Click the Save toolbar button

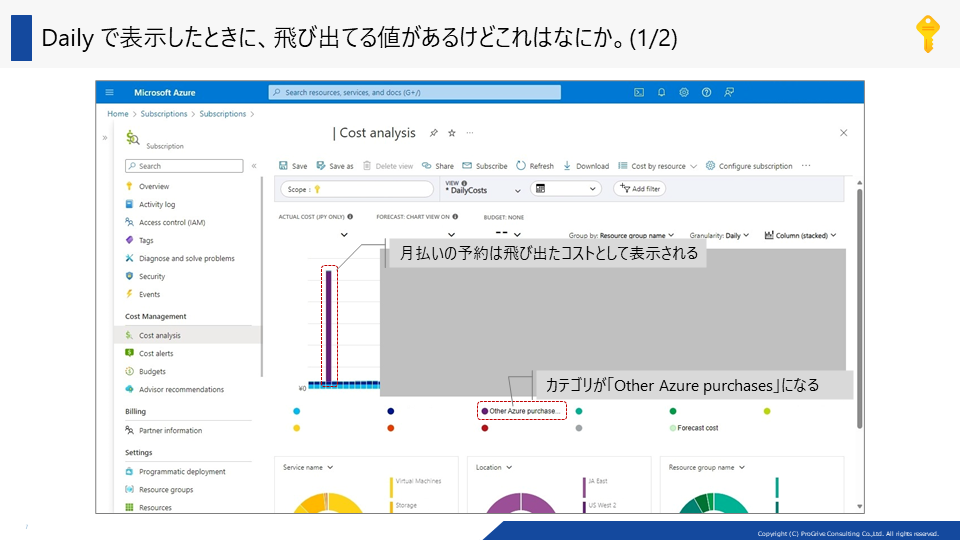pyautogui.click(x=293, y=166)
